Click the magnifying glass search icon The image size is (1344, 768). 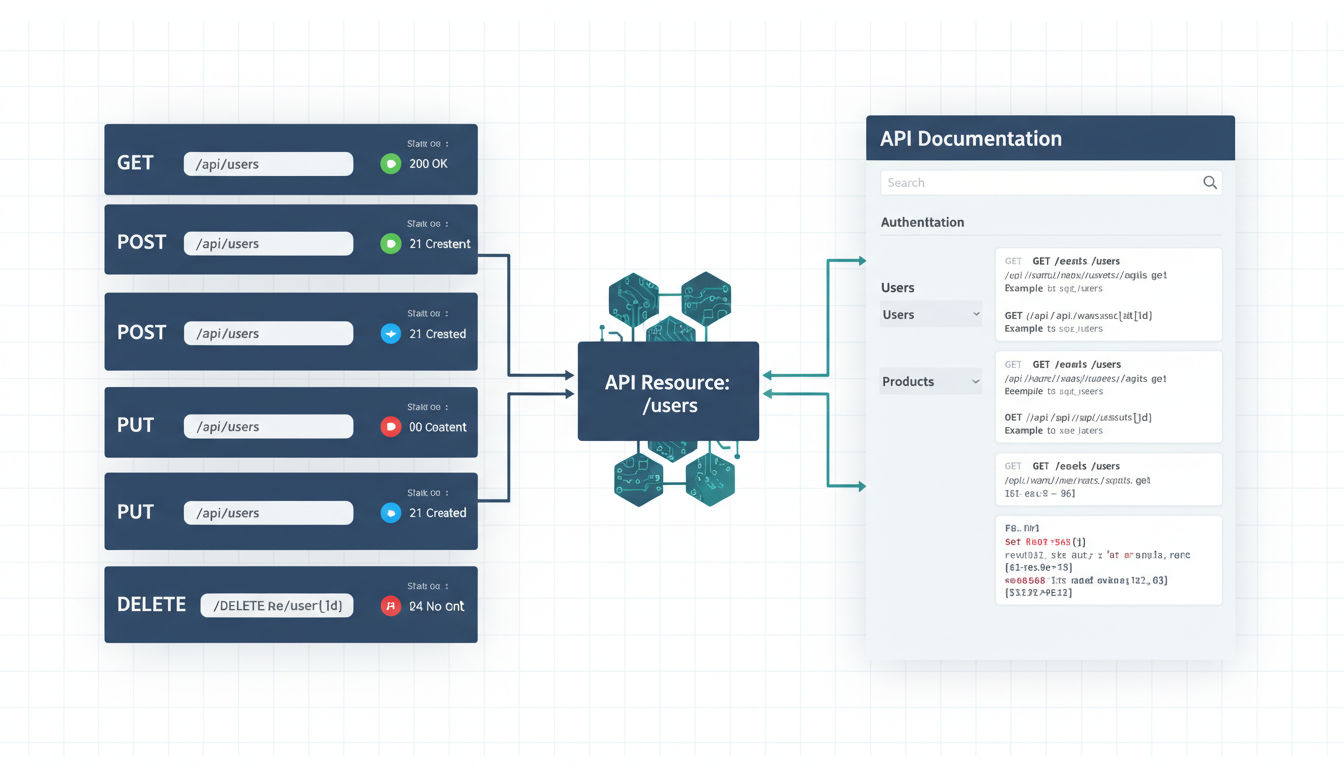1209,182
